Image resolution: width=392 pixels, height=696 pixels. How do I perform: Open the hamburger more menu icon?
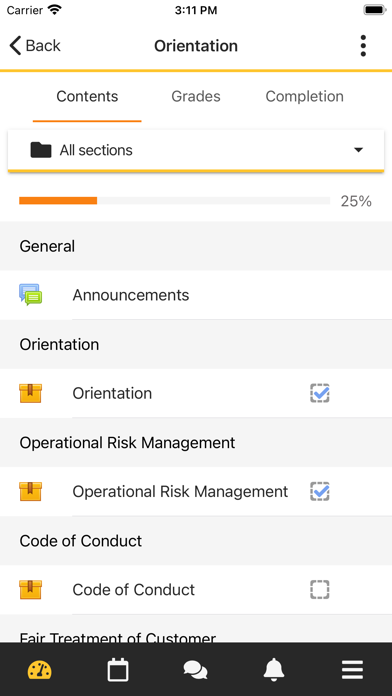352,670
